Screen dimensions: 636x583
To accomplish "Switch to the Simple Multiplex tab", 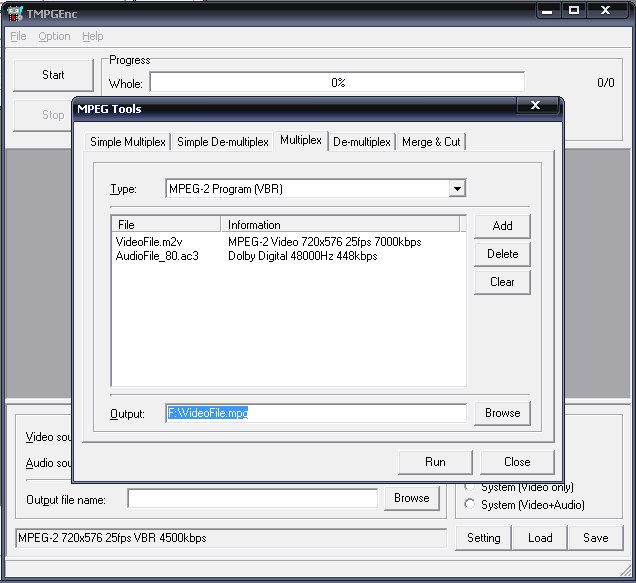I will (x=128, y=142).
